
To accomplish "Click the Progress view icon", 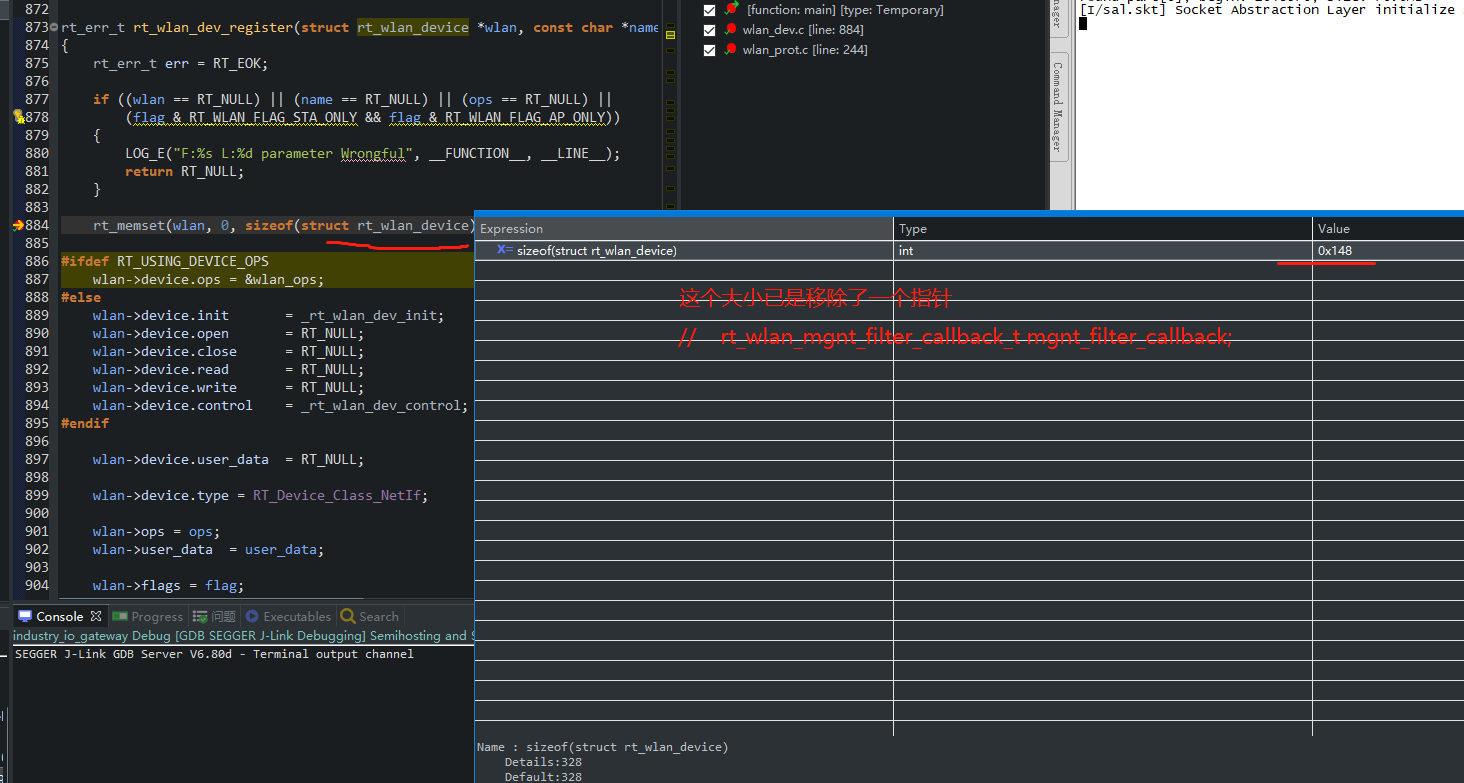I will click(x=122, y=616).
